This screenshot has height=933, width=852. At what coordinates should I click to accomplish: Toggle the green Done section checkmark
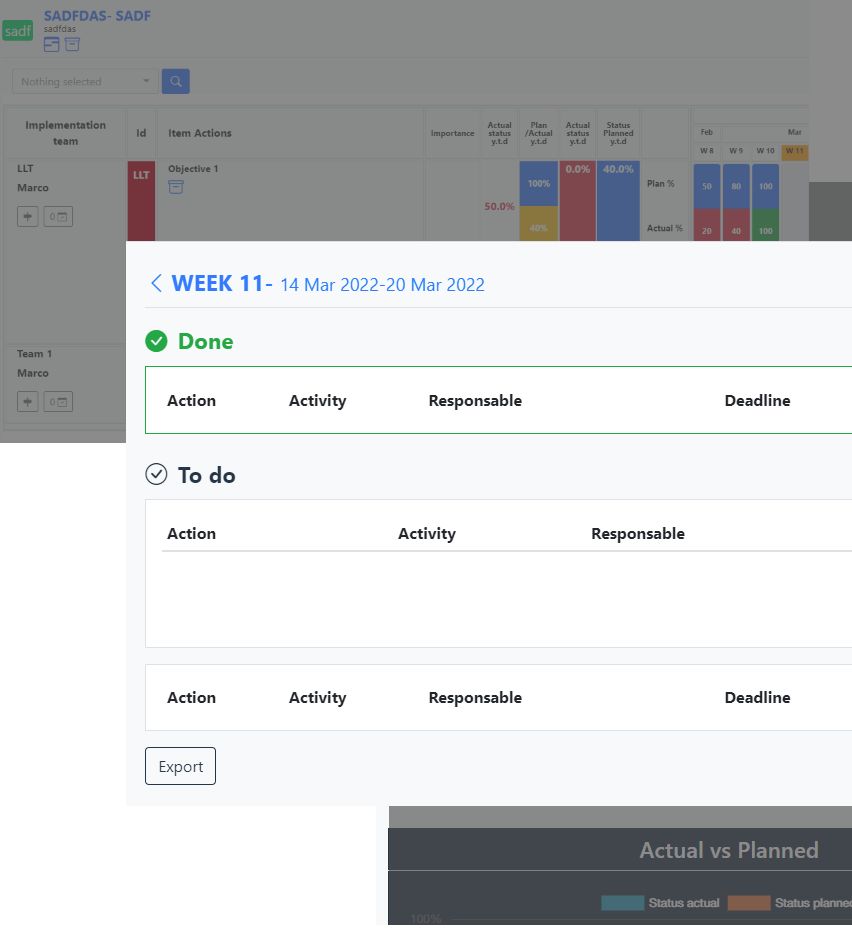(x=156, y=341)
